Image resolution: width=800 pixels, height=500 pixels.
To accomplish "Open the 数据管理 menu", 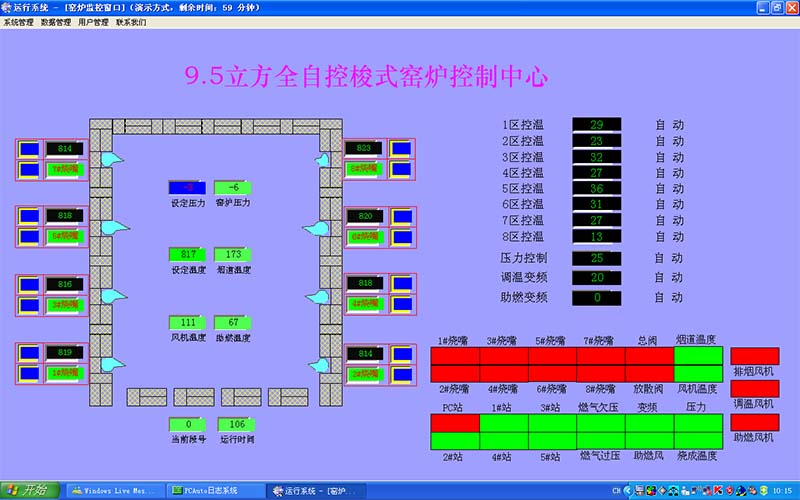I will pos(56,21).
